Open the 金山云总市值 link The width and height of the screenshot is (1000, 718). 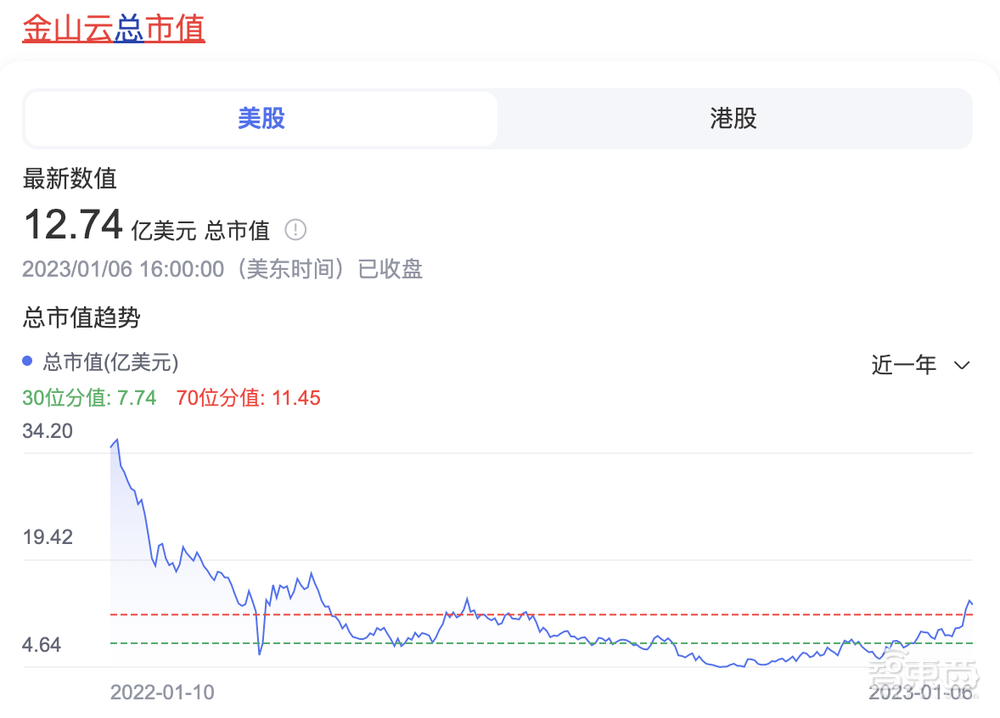113,28
